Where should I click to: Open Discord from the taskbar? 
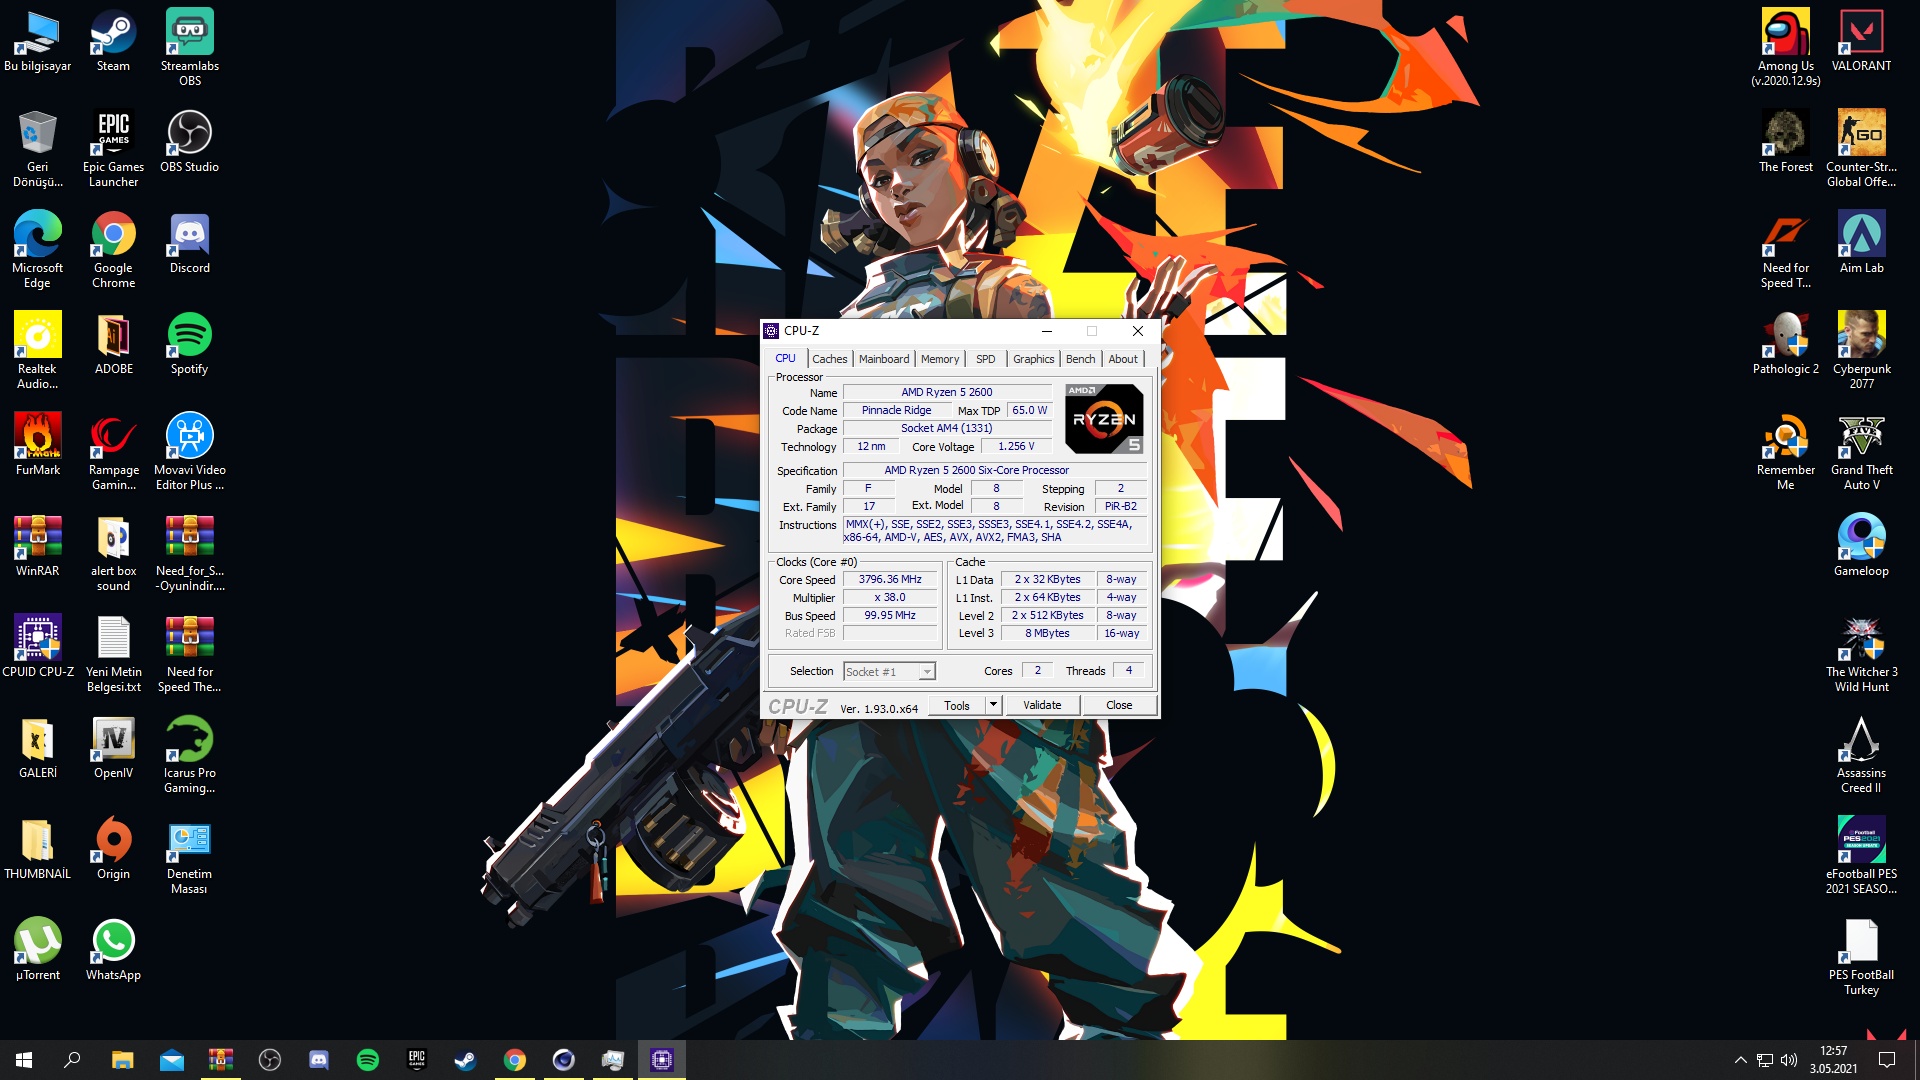pos(319,1060)
